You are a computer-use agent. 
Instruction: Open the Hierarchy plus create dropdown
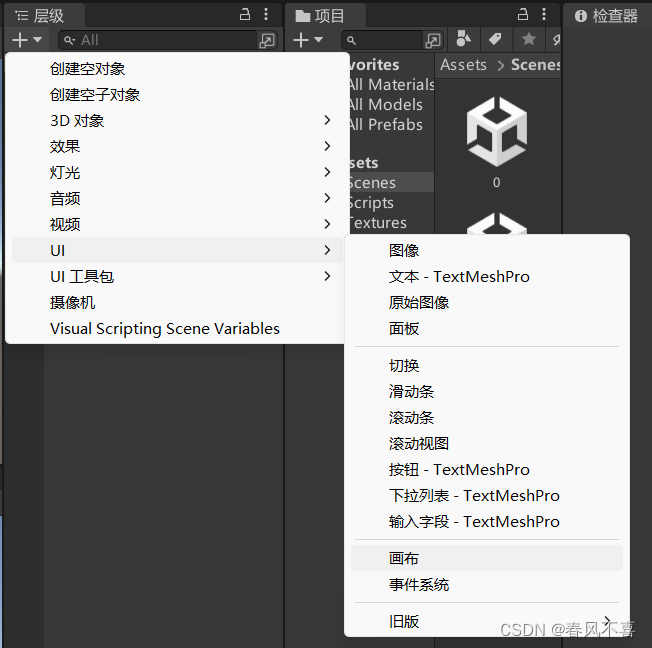(27, 40)
